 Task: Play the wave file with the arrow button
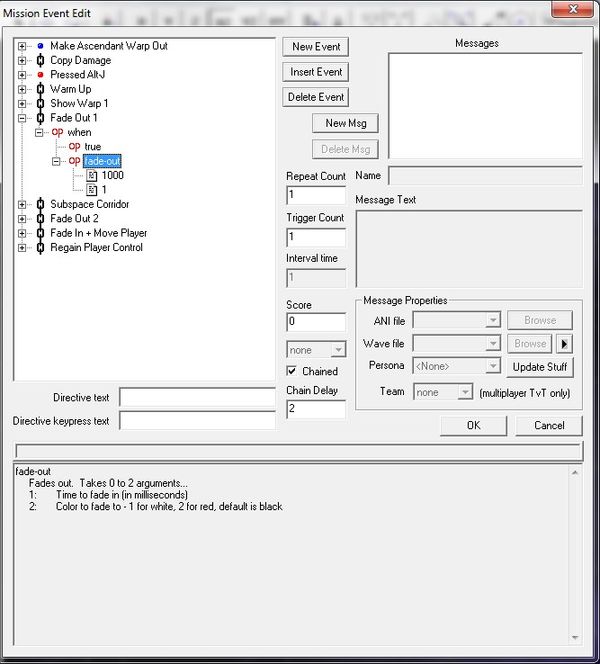564,343
